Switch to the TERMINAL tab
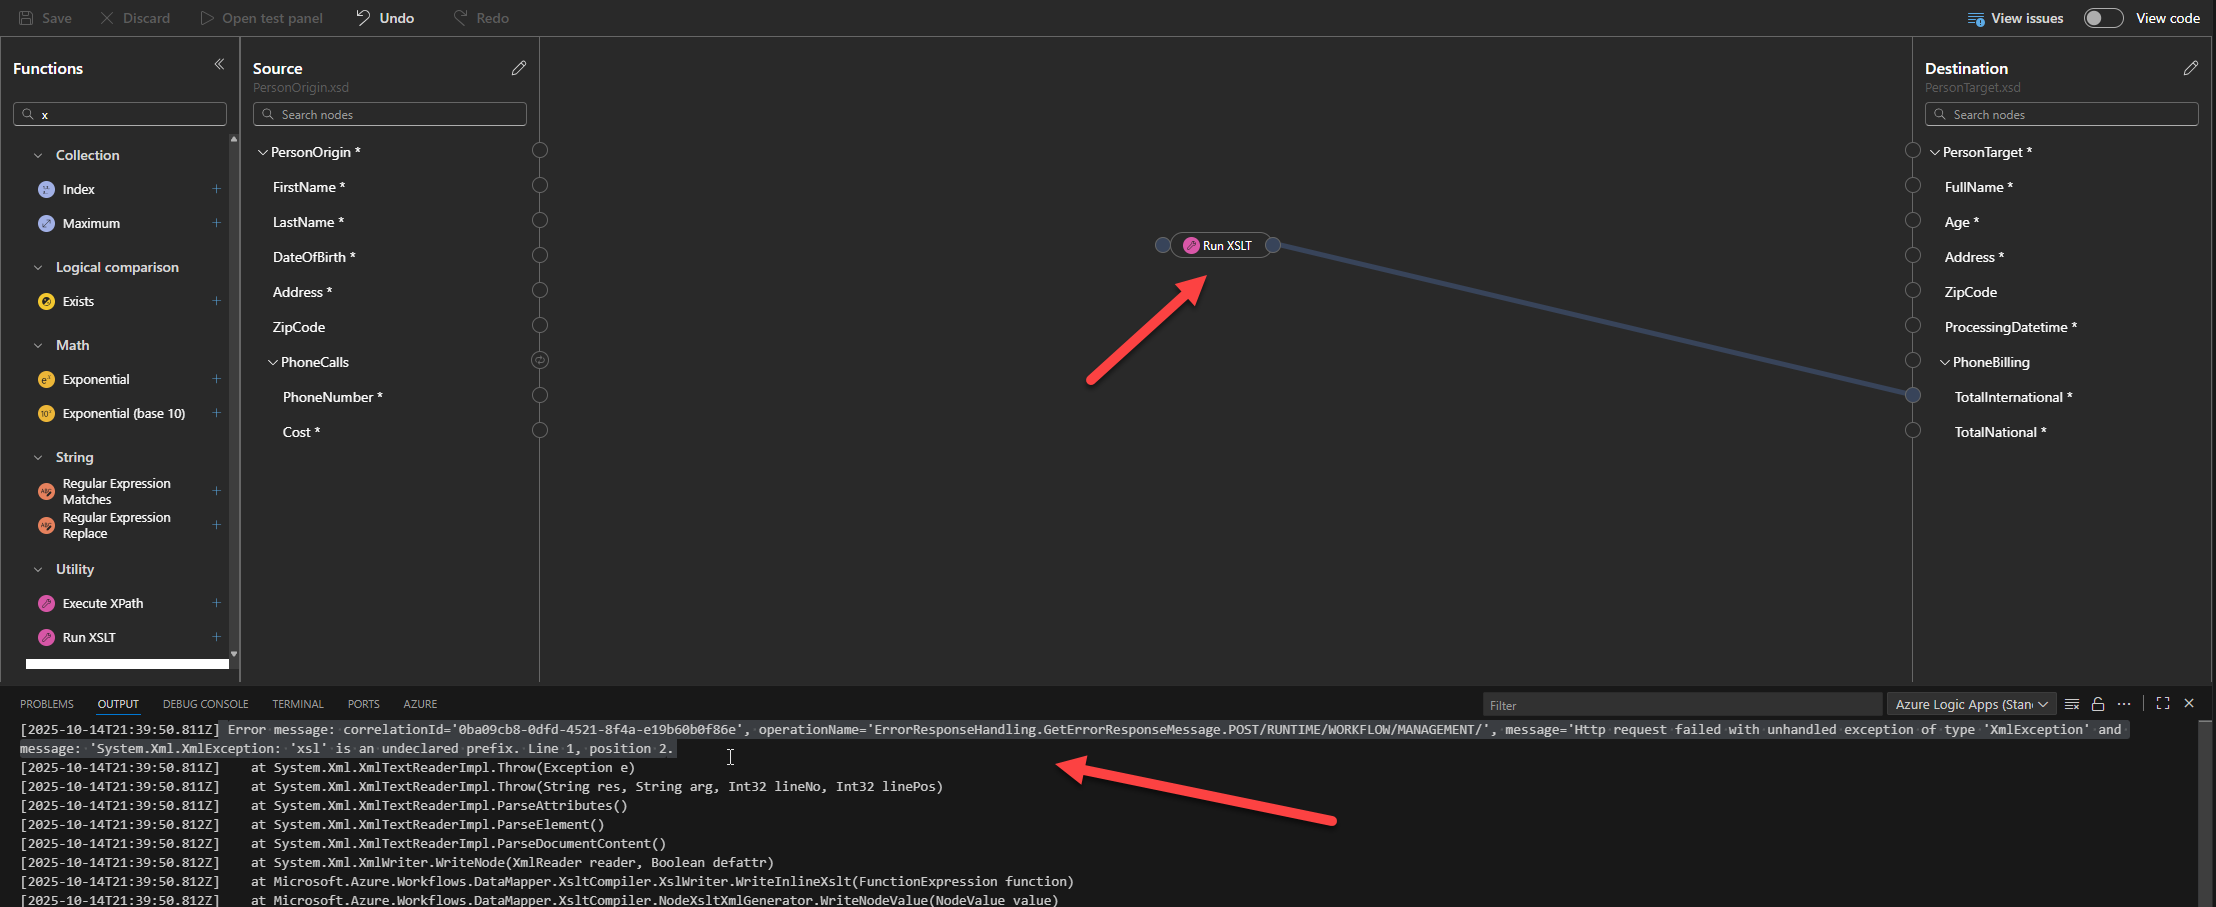 coord(298,704)
